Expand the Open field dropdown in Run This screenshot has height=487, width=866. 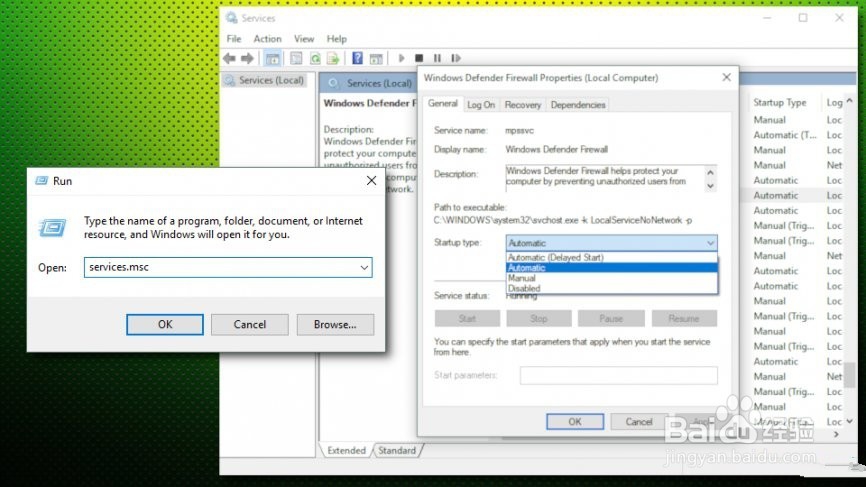364,267
